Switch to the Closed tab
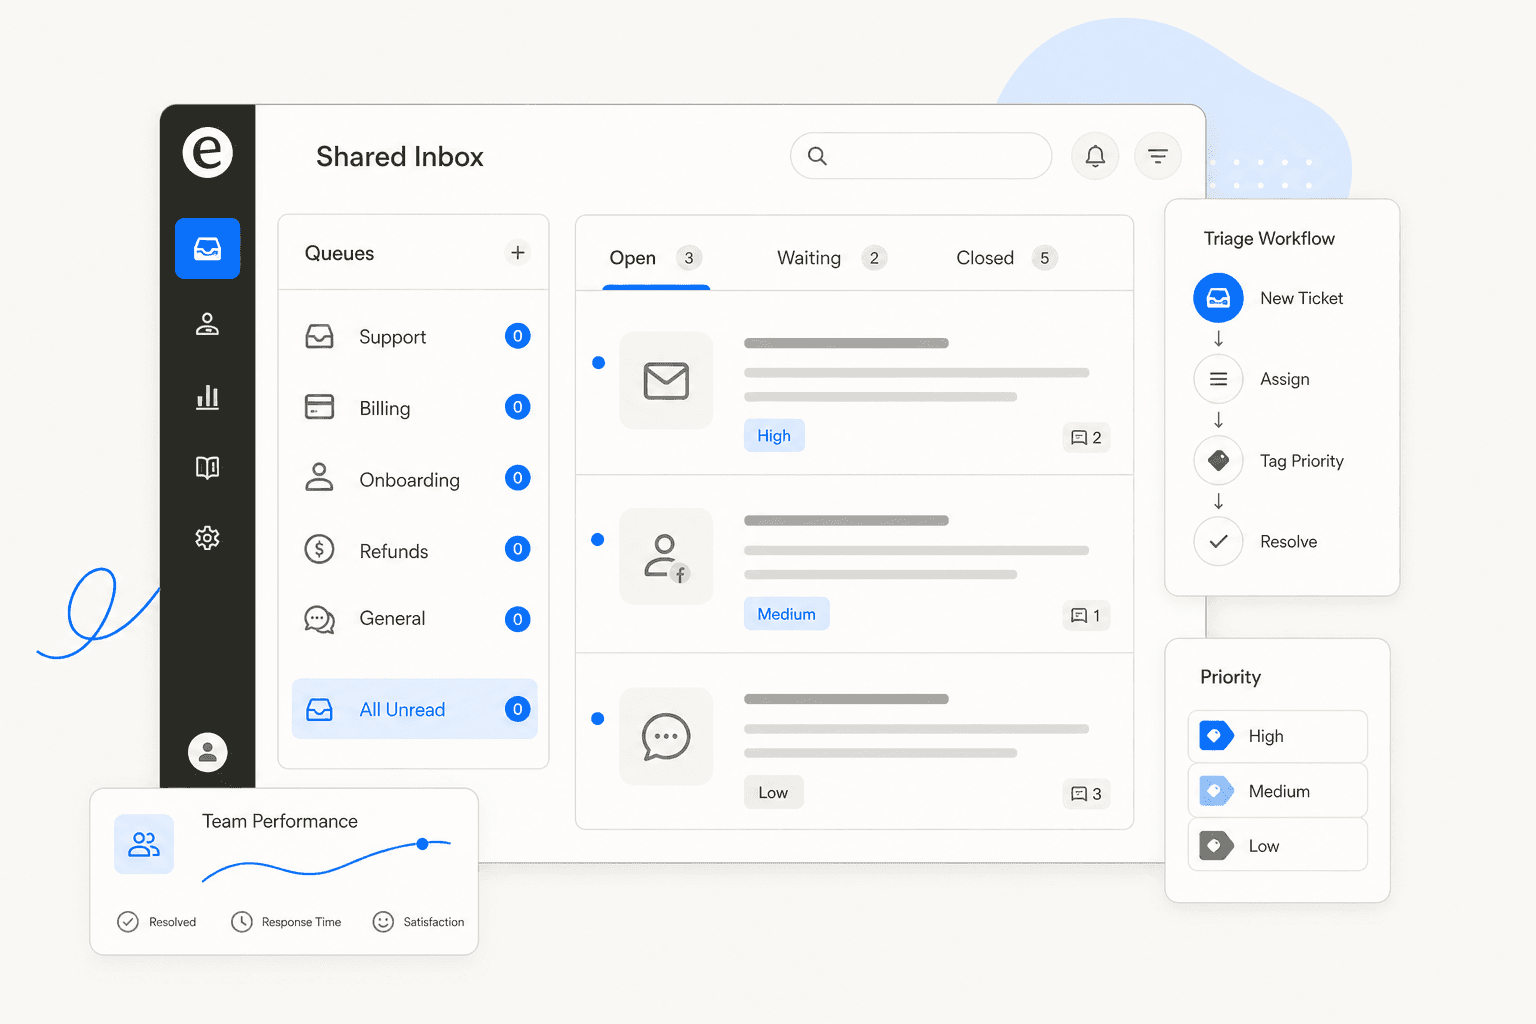1536x1024 pixels. (1005, 258)
